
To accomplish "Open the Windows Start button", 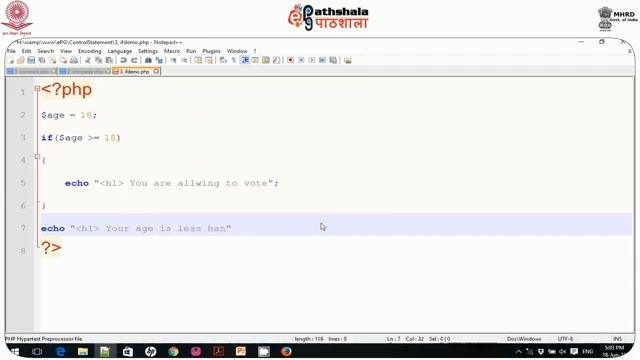I will click(15, 351).
